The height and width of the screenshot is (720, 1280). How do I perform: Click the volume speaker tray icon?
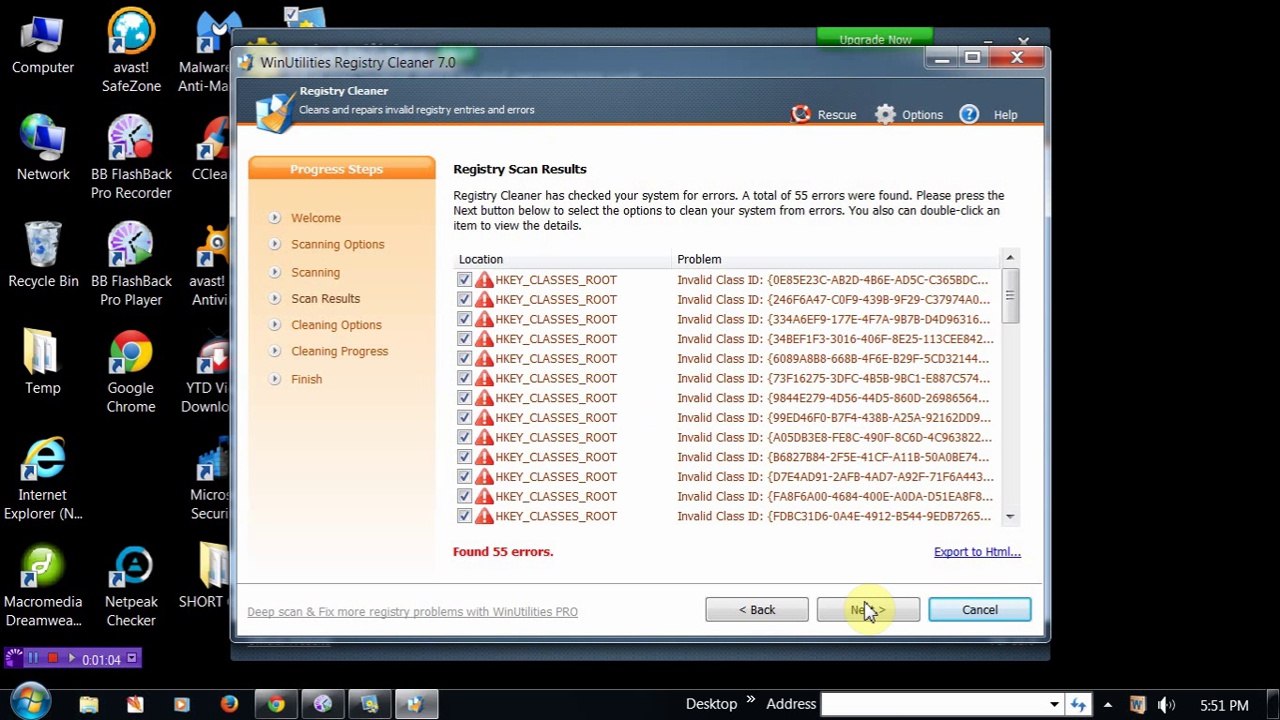click(1166, 705)
